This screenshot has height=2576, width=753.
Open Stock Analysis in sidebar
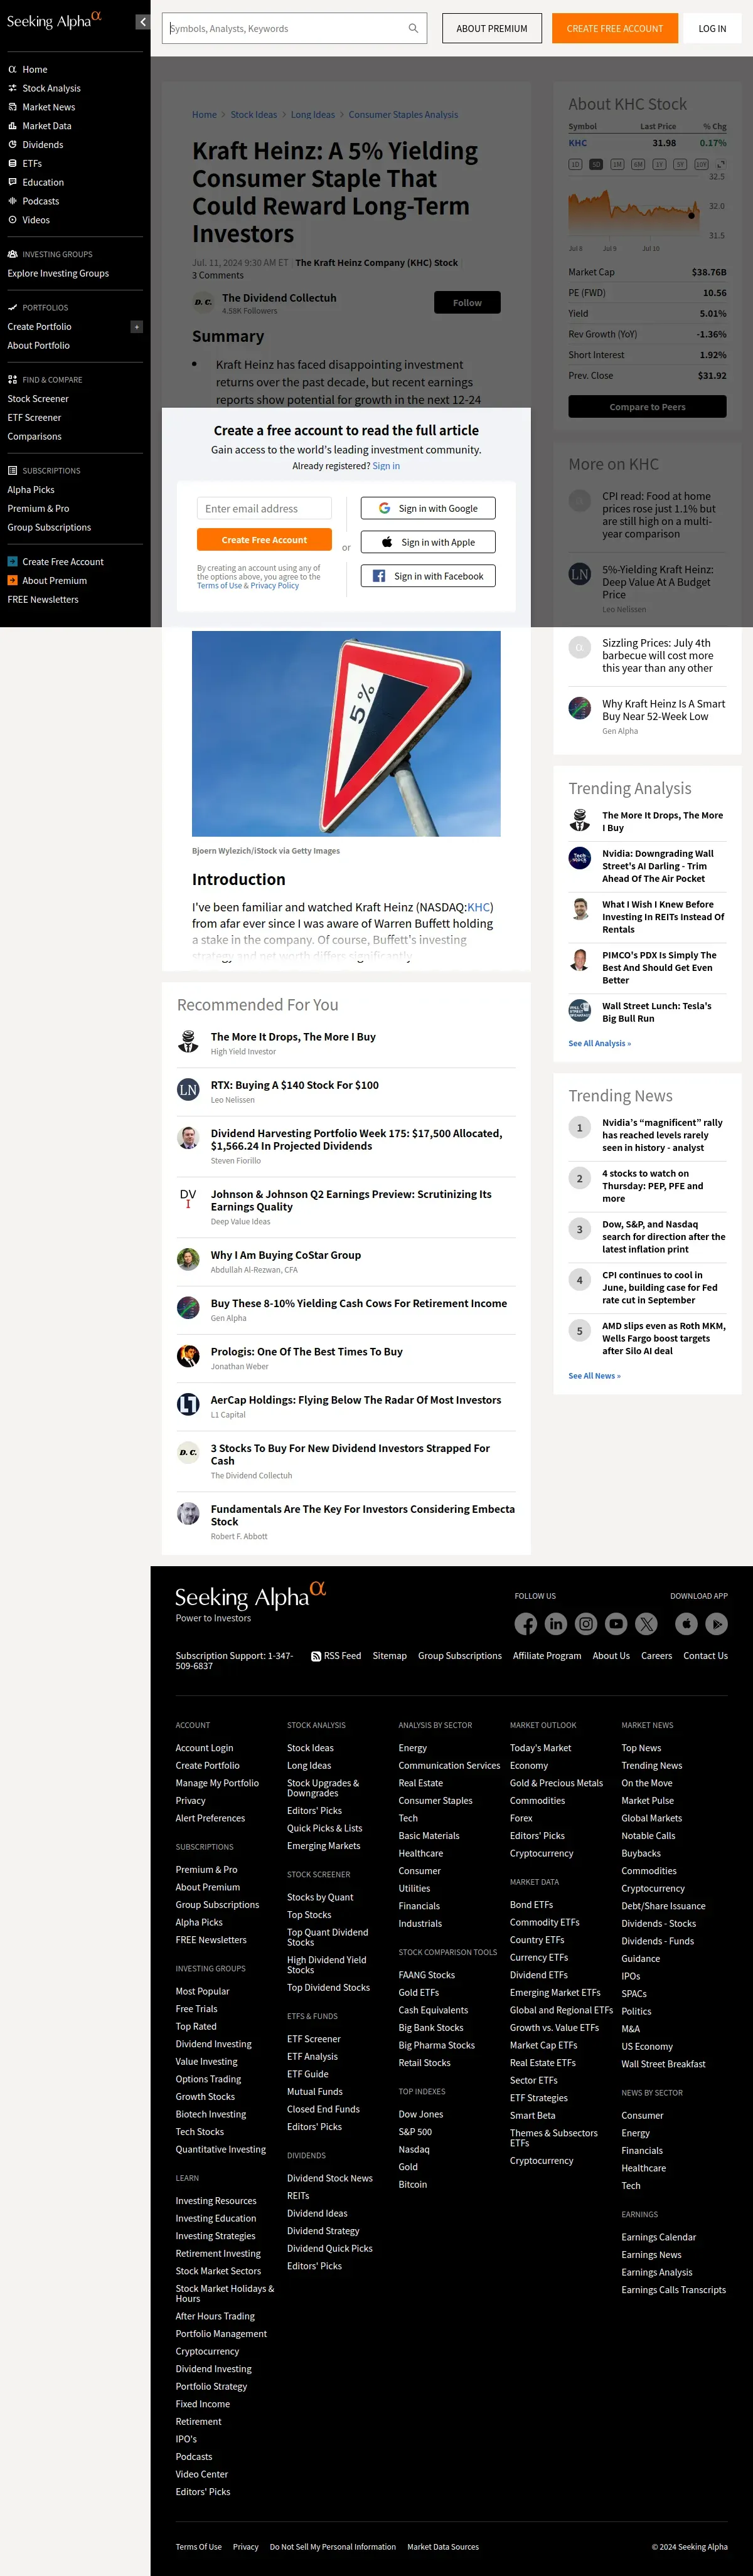tap(51, 88)
